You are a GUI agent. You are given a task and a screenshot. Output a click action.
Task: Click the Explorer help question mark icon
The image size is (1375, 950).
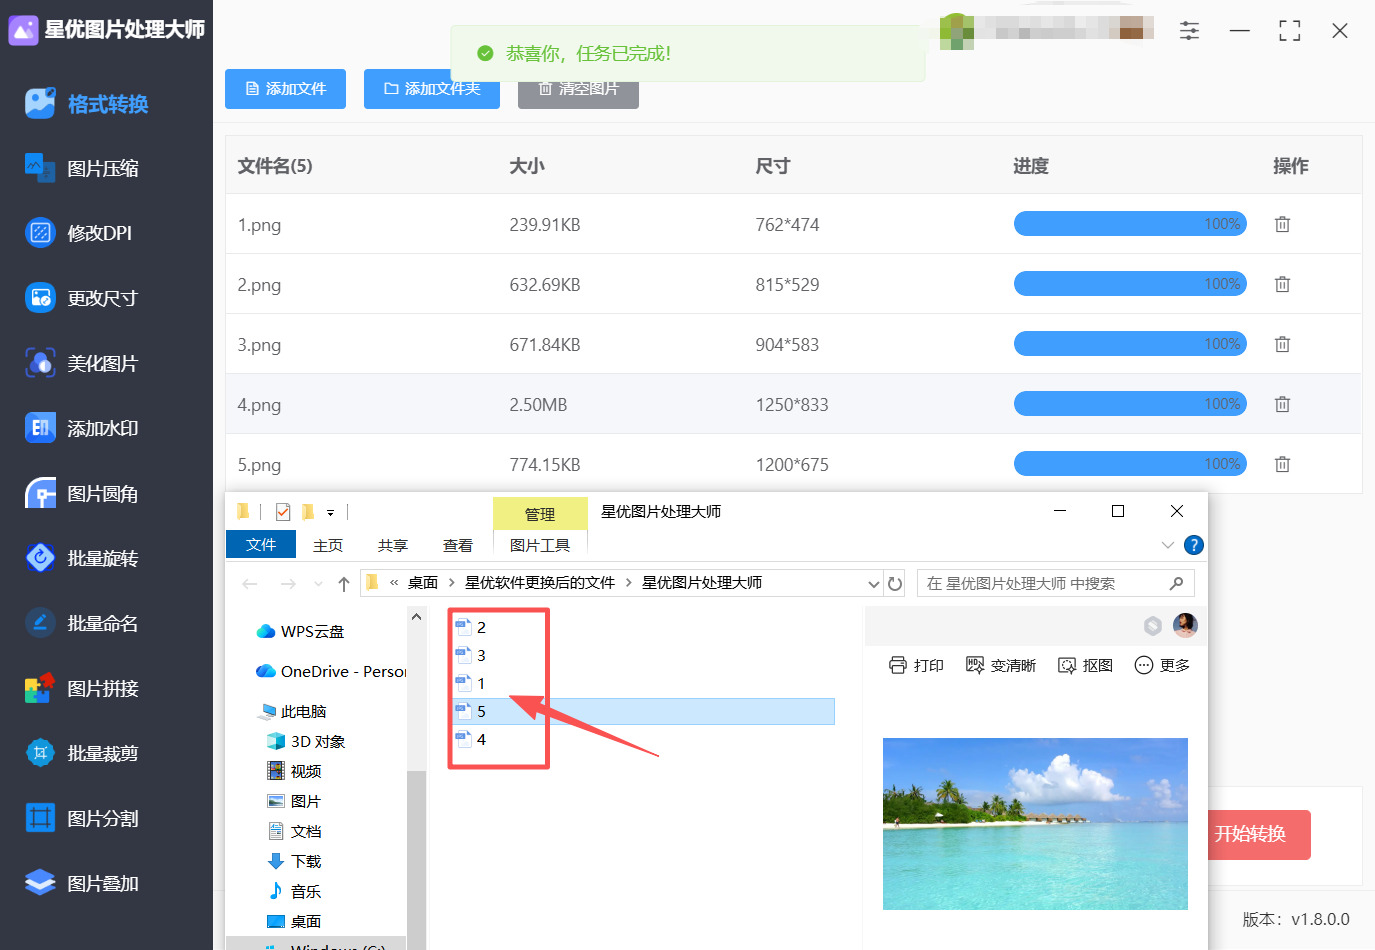[1193, 545]
